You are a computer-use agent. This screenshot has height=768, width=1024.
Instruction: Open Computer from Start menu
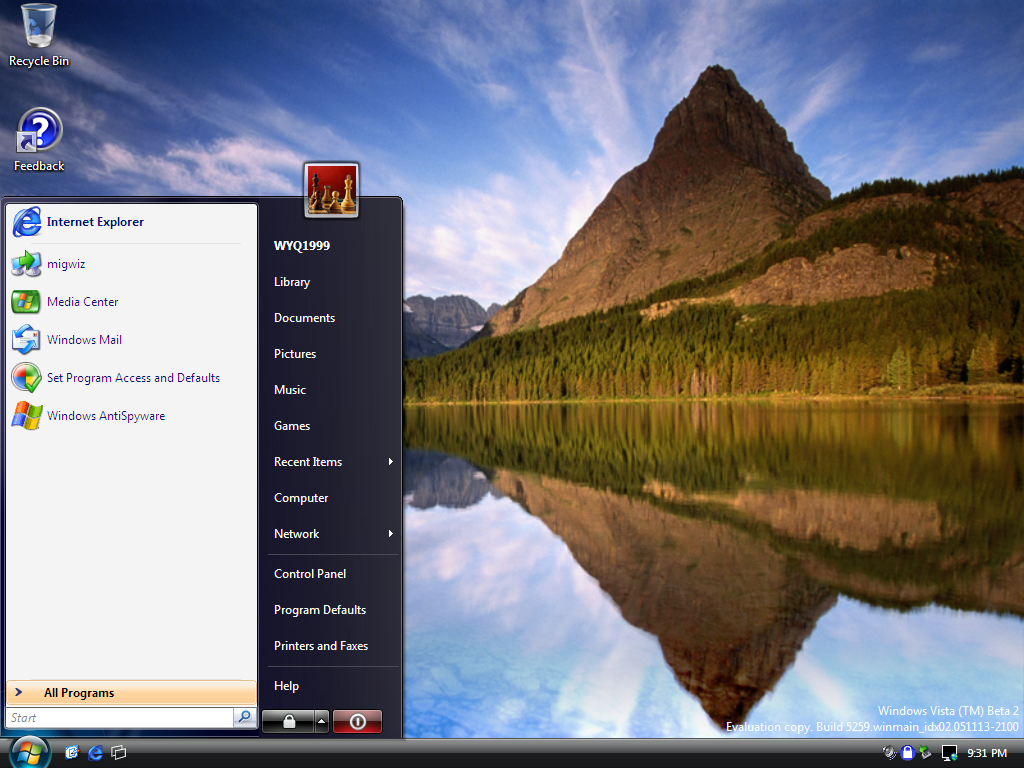(x=301, y=498)
